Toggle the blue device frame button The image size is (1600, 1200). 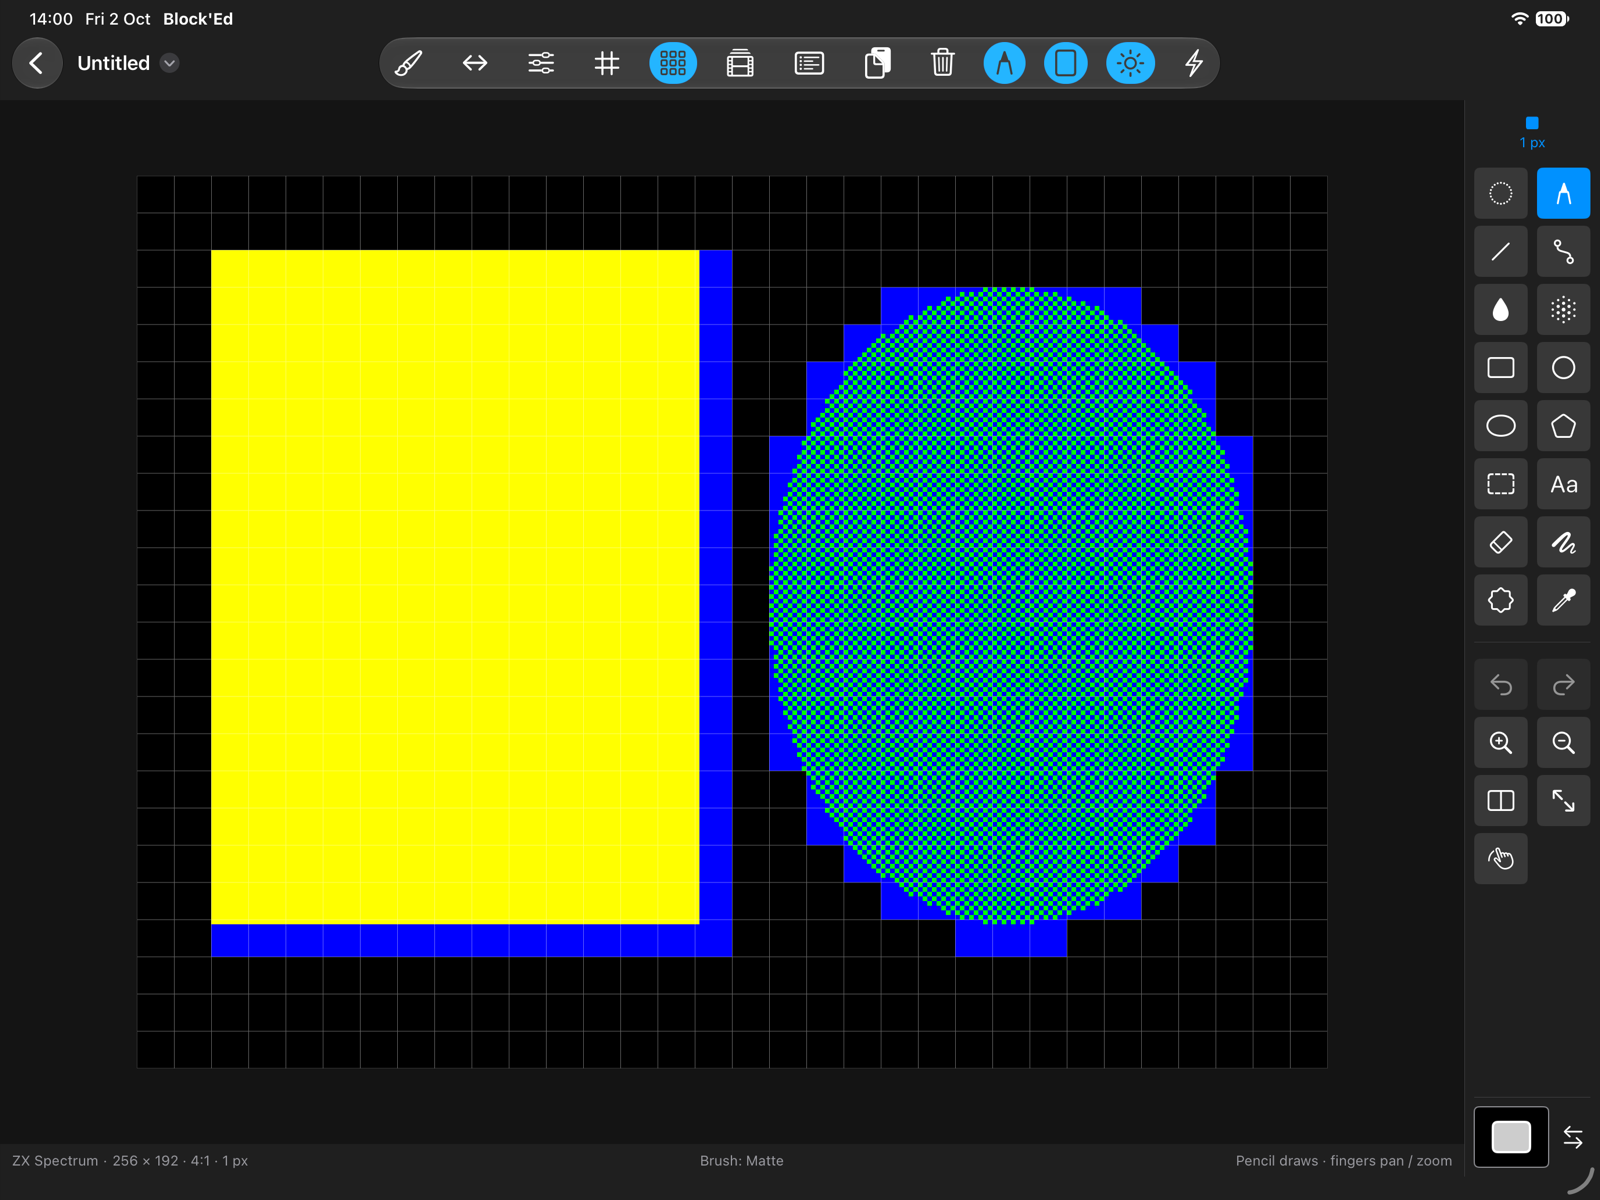coord(1066,63)
